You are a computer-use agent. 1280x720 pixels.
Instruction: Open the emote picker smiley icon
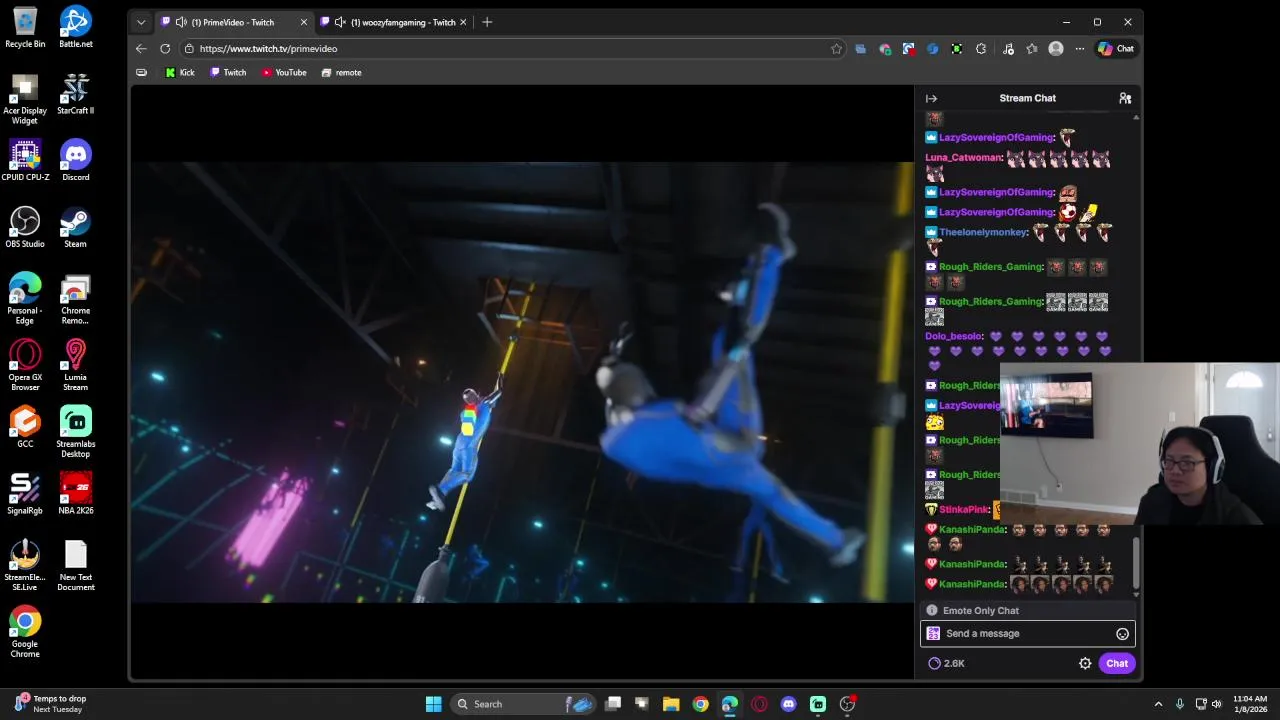coord(1122,634)
